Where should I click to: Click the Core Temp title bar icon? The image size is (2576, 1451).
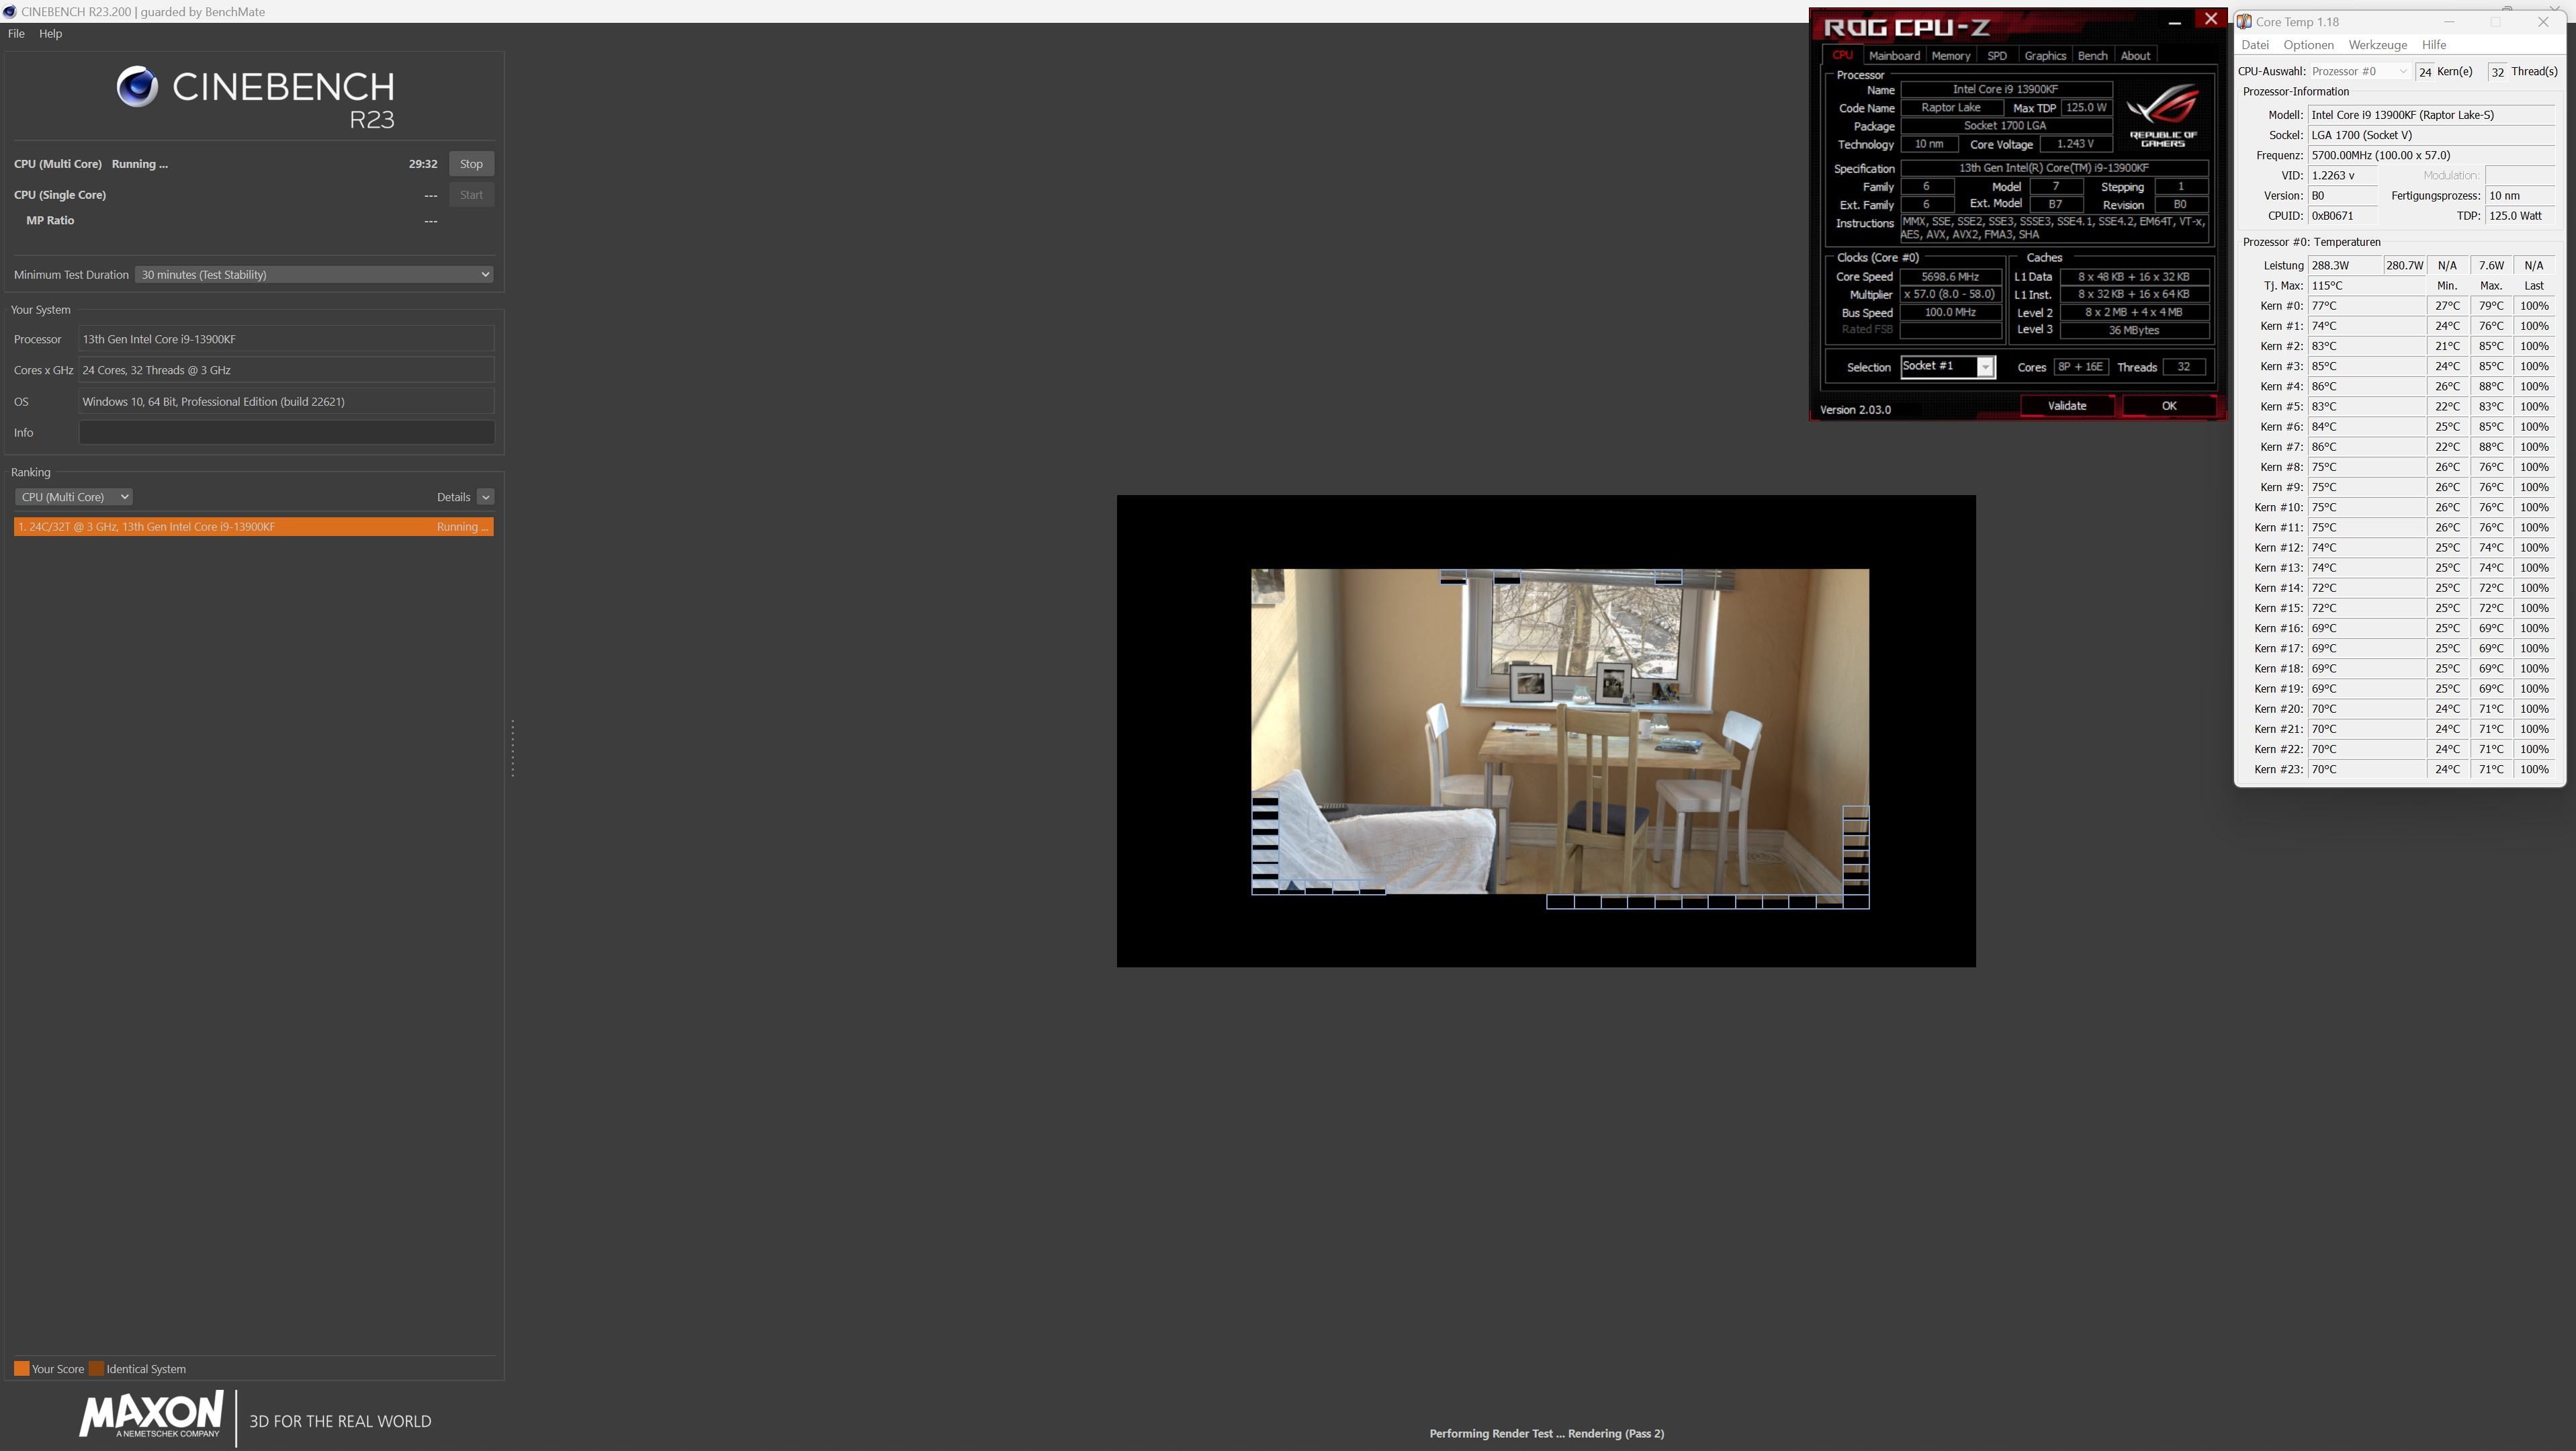[x=2244, y=22]
